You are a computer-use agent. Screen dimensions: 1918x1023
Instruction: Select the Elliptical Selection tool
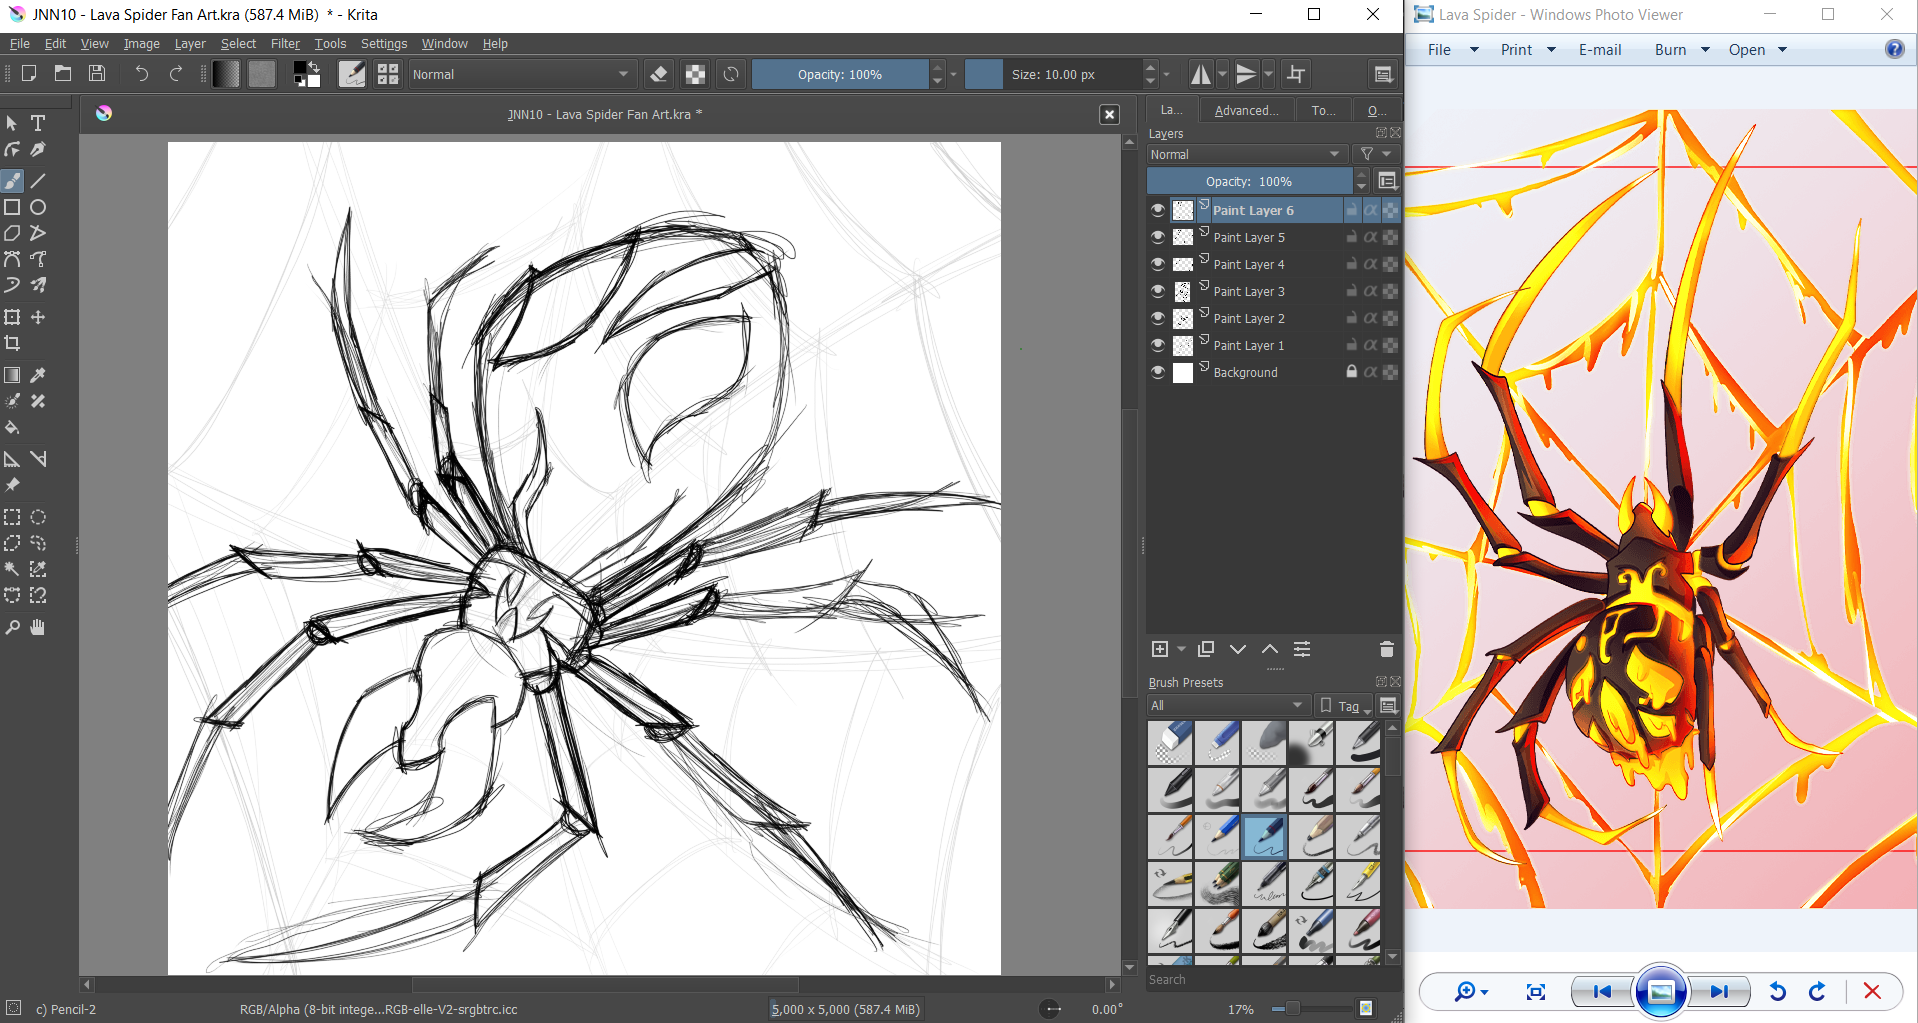point(38,517)
